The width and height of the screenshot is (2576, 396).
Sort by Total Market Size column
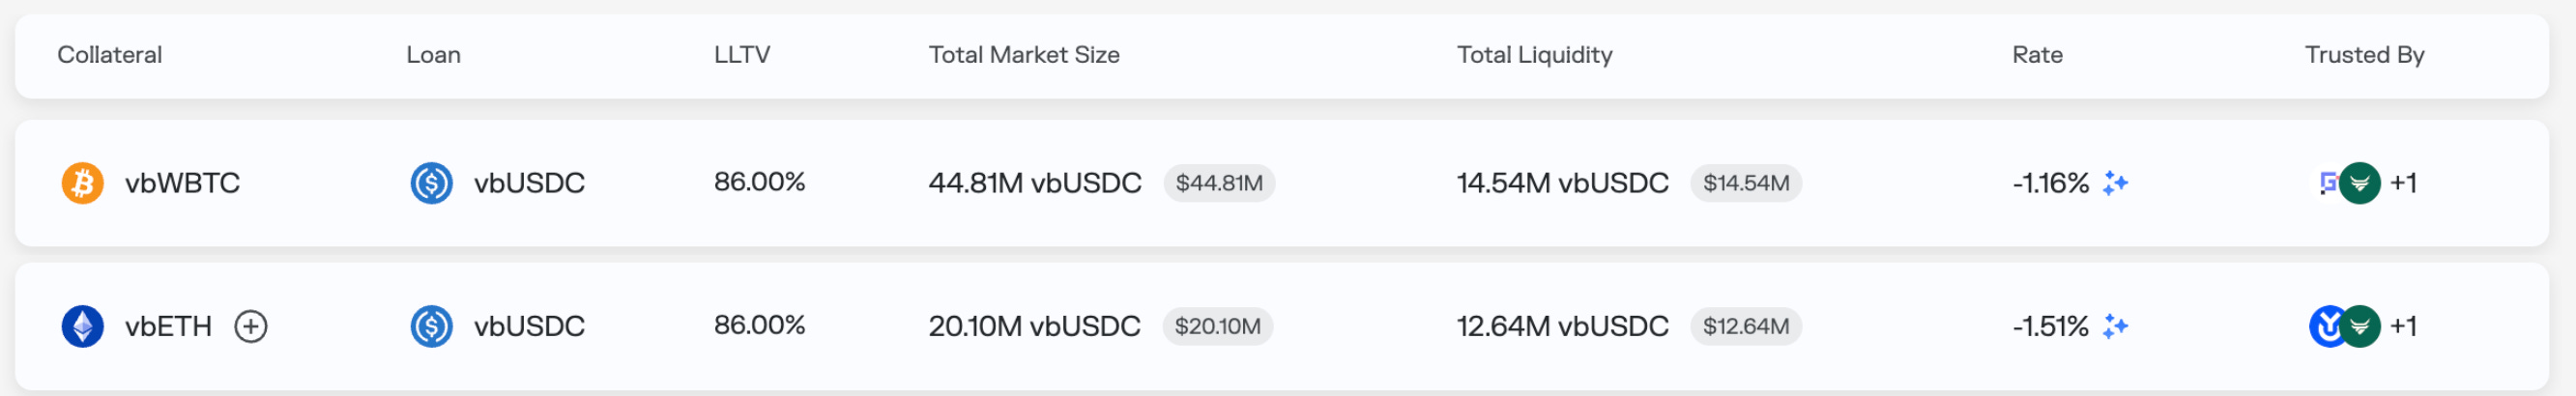[x=1023, y=55]
